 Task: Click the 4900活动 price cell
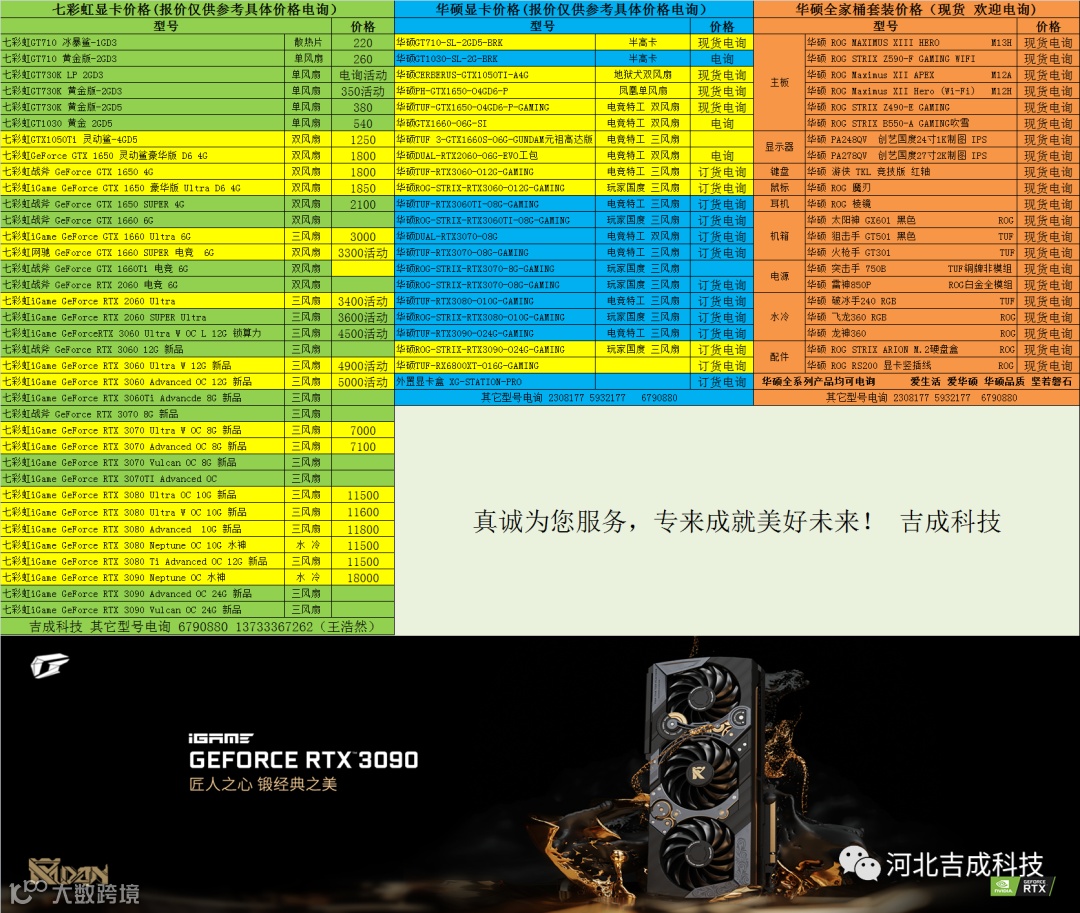pyautogui.click(x=363, y=366)
